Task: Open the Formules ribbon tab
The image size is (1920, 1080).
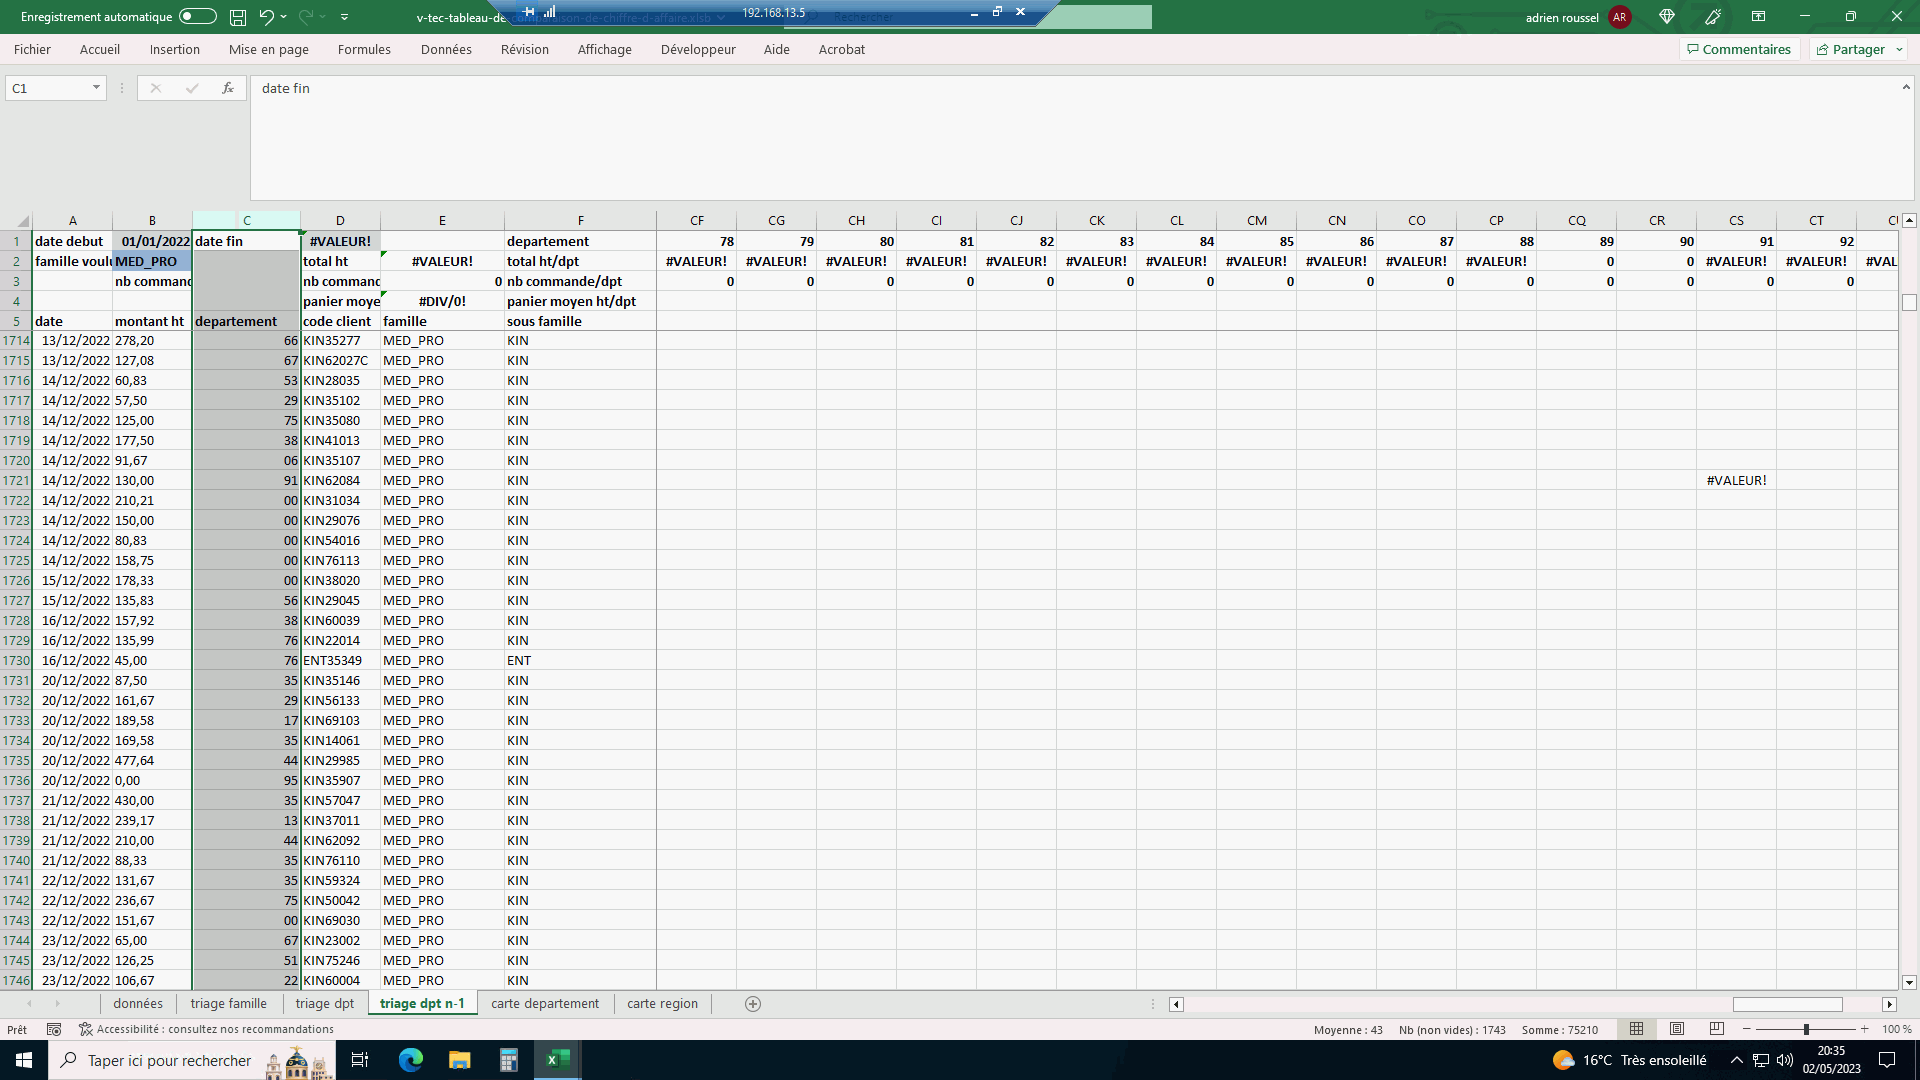Action: pos(364,49)
